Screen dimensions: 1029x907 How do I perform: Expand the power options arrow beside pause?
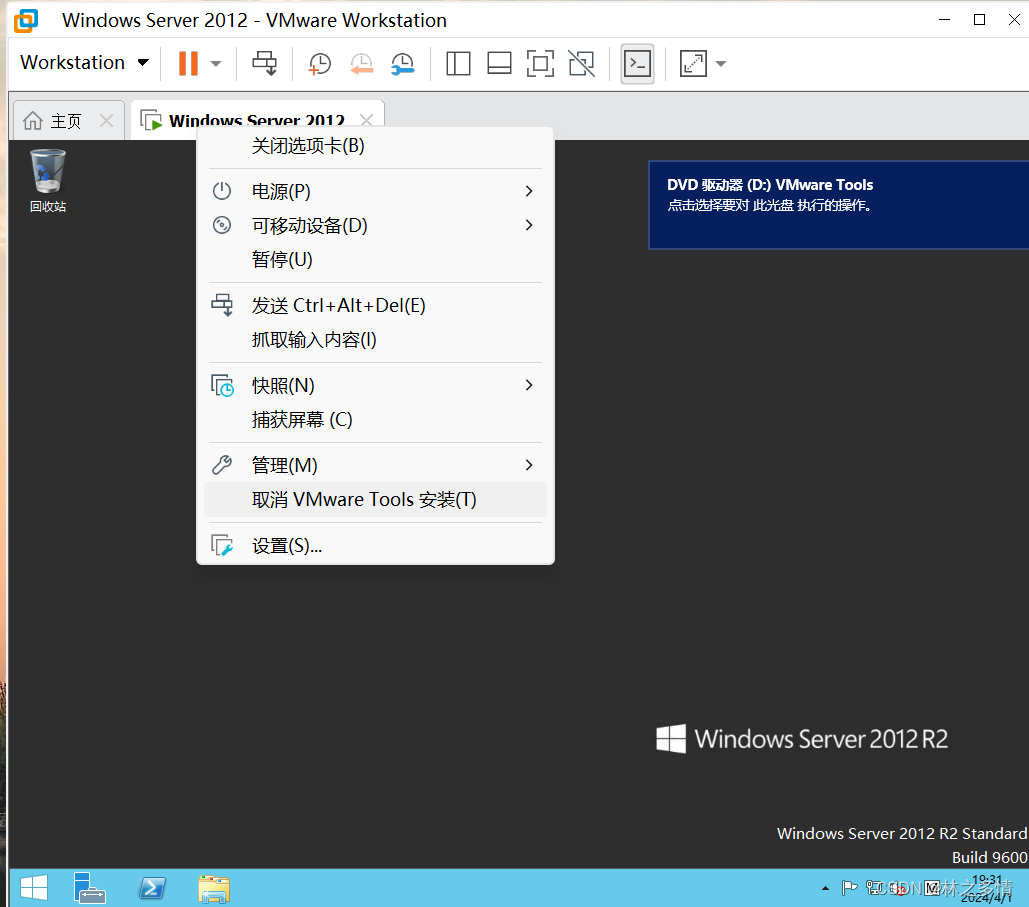[x=216, y=64]
